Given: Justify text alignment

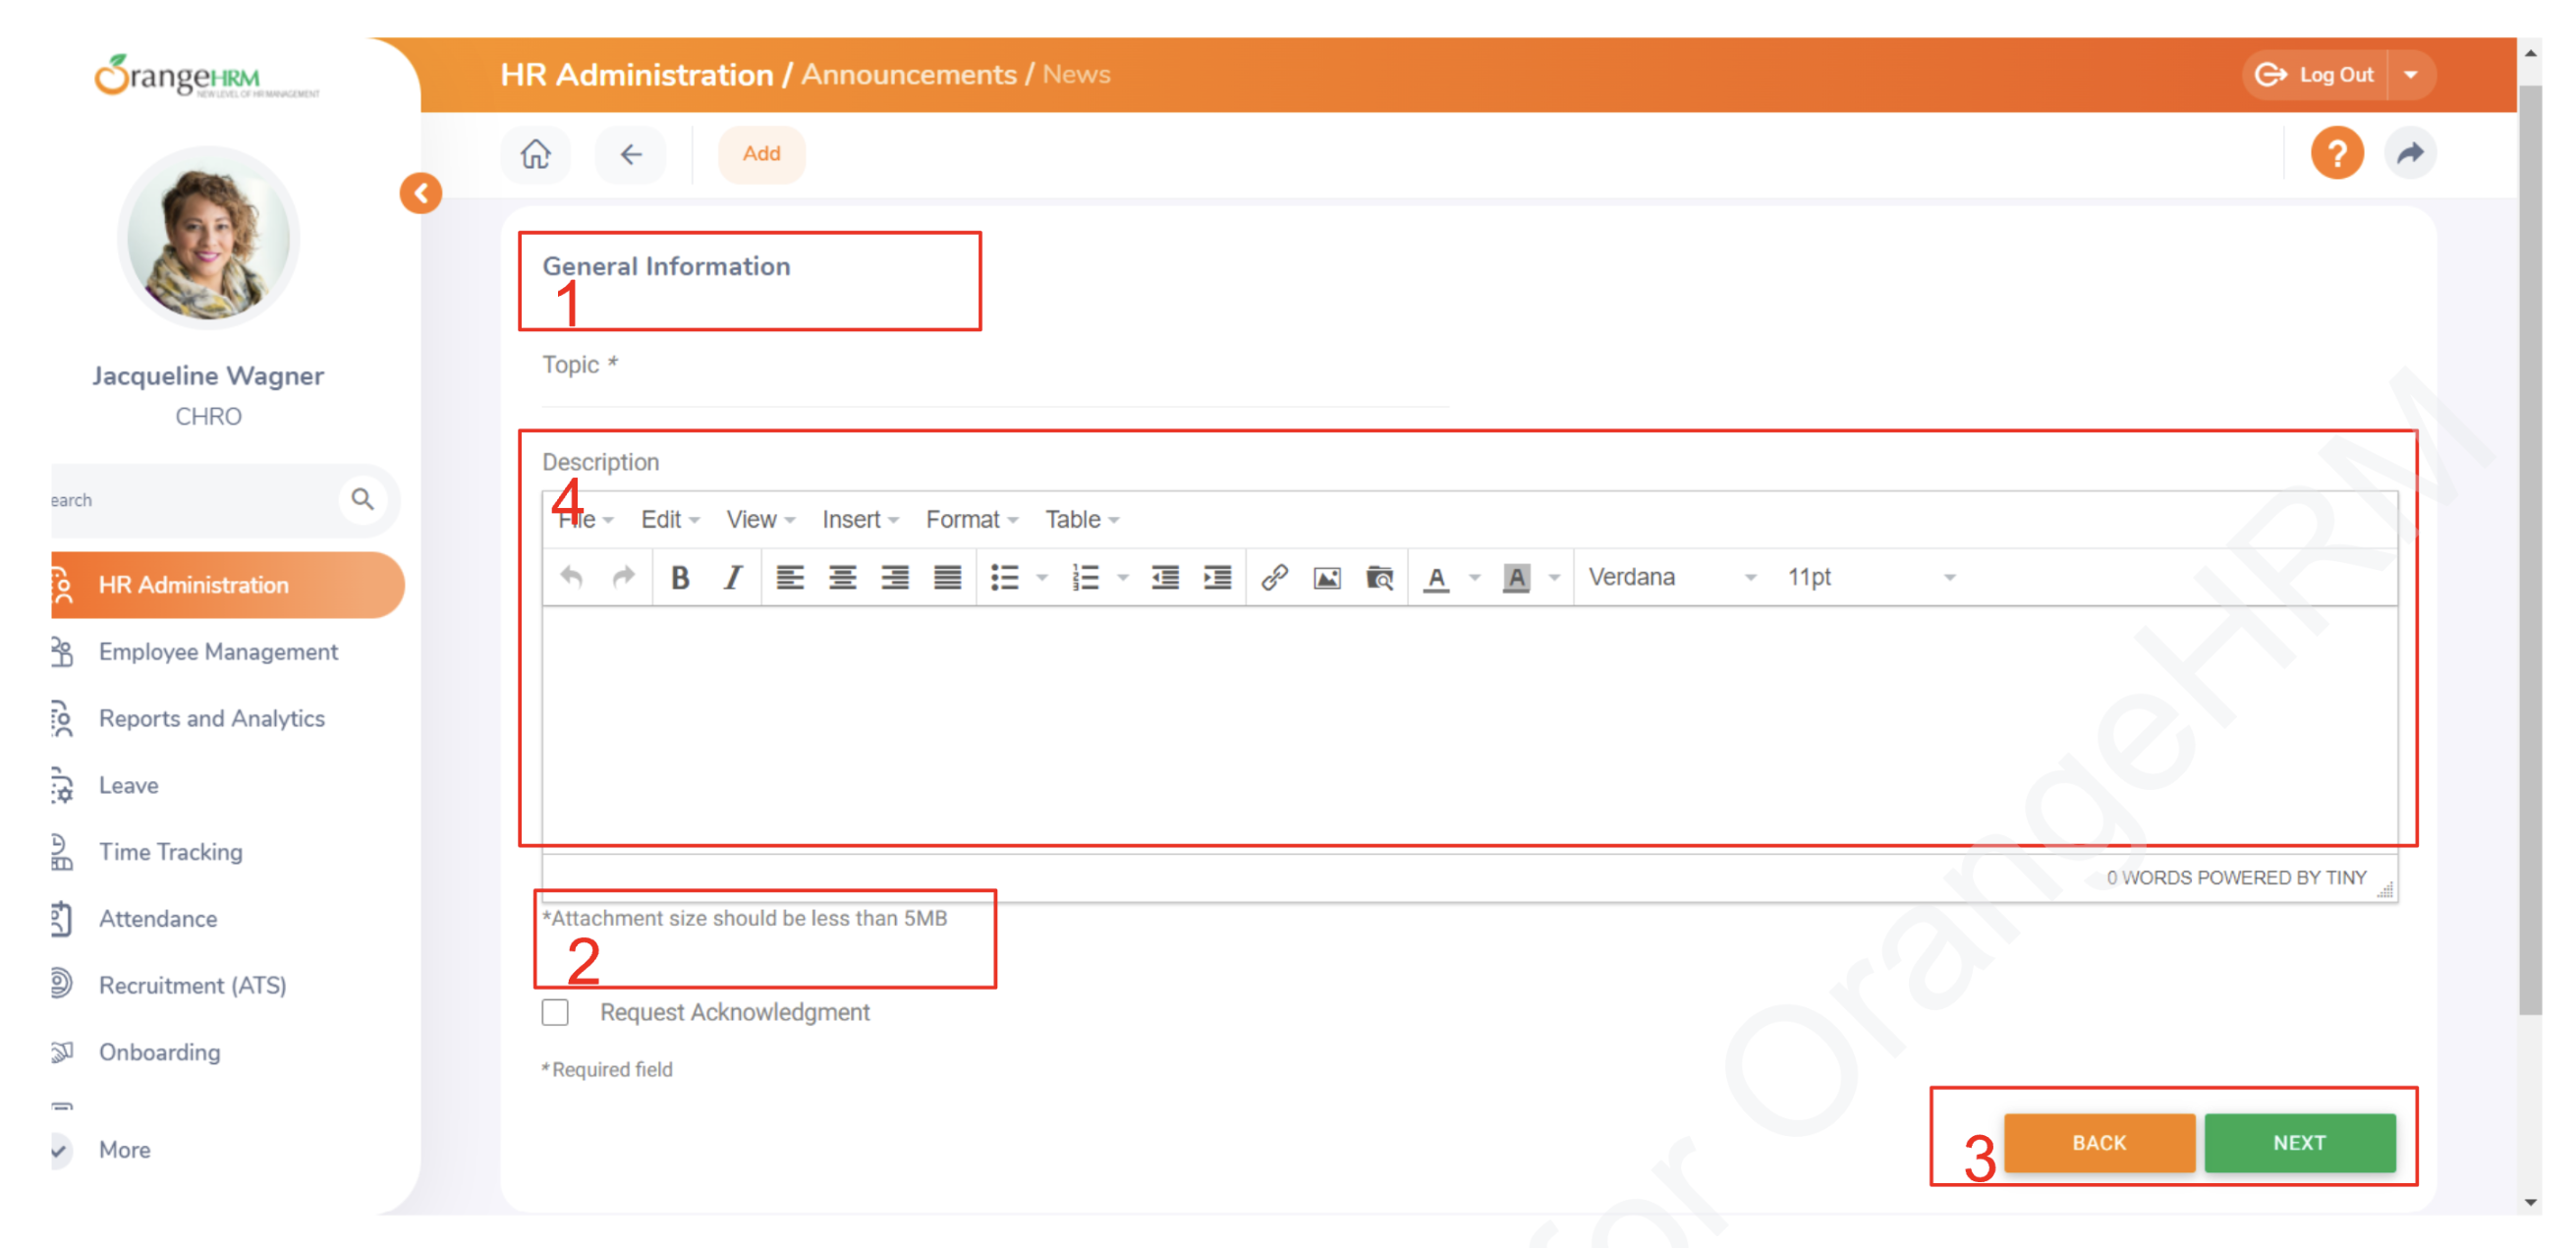Looking at the screenshot, I should pyautogui.click(x=947, y=577).
